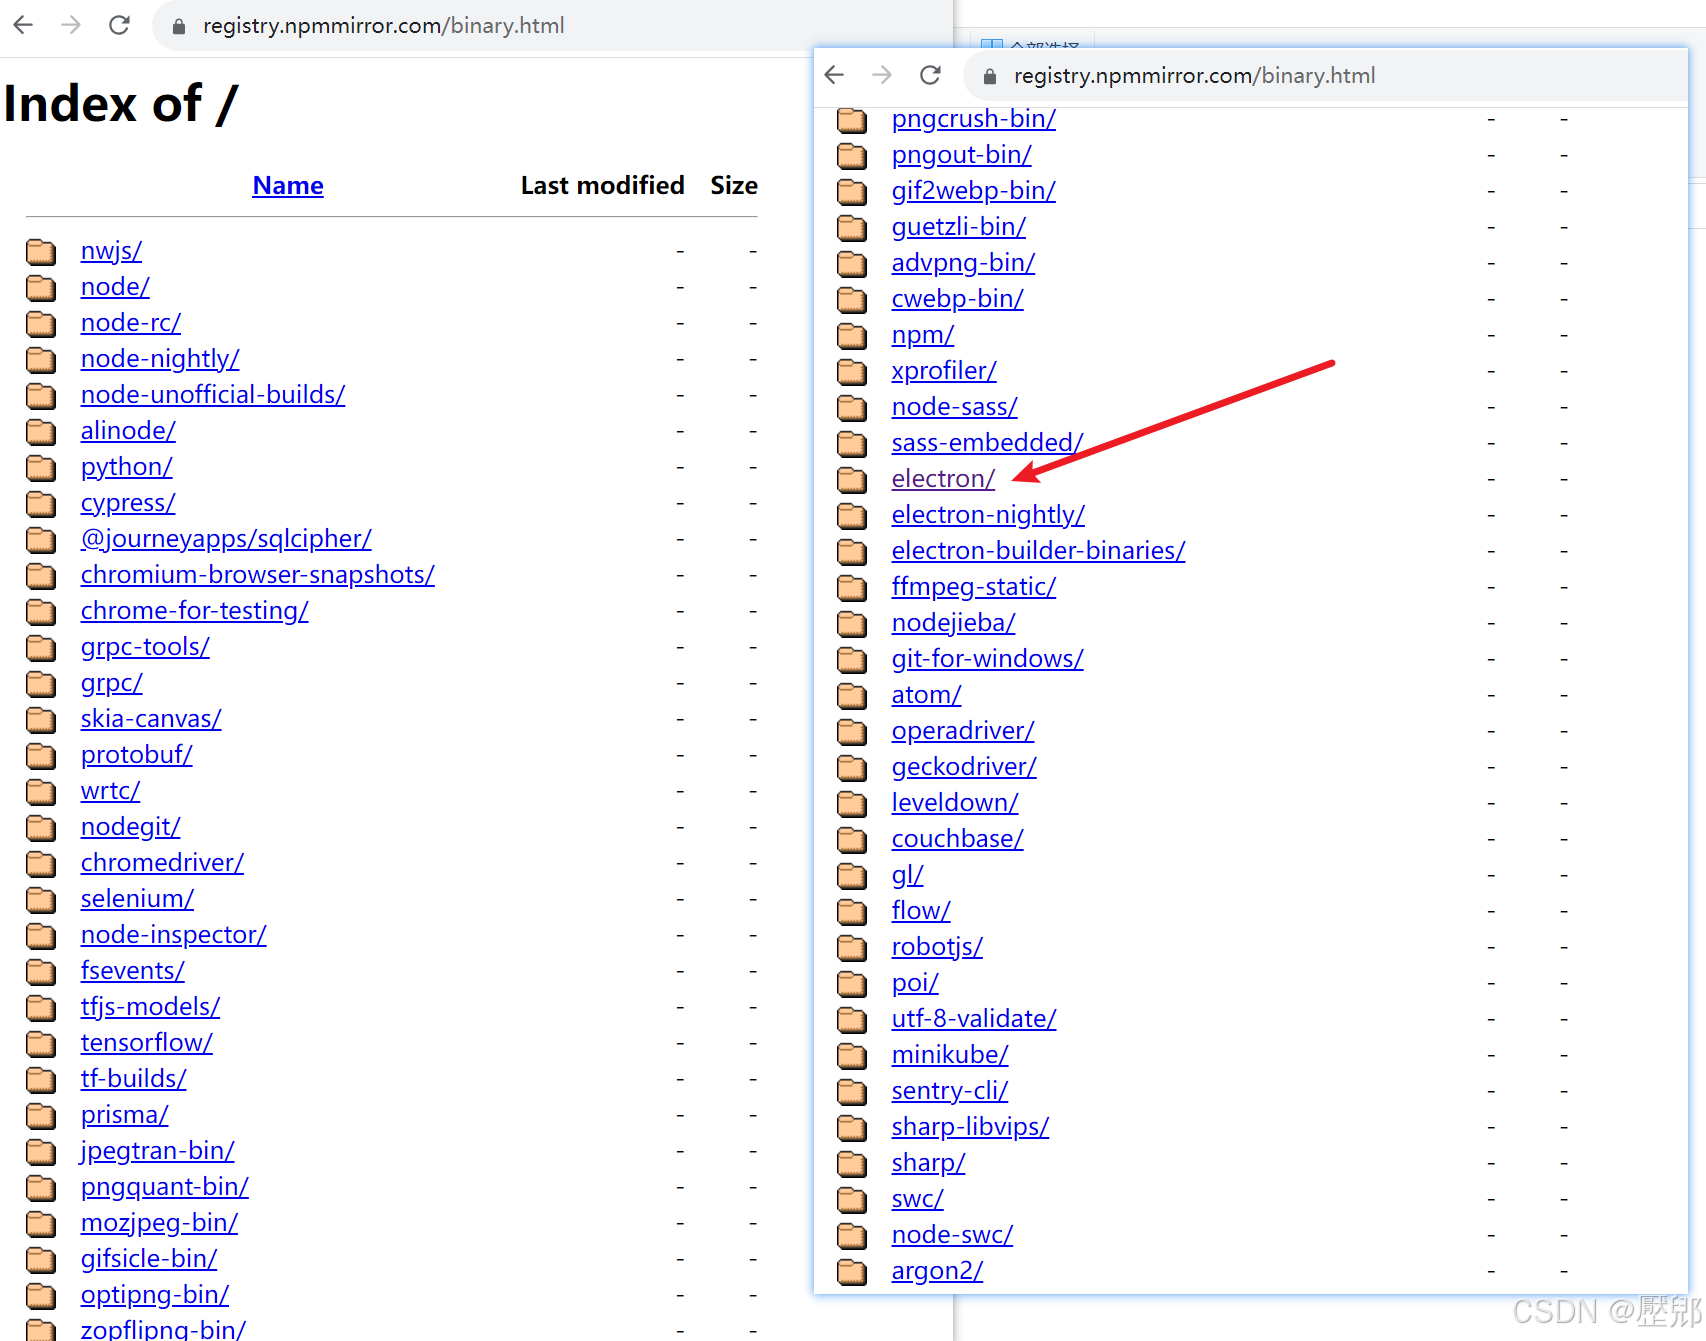
Task: Click the folder icon next to tensorflow/
Action: [41, 1043]
